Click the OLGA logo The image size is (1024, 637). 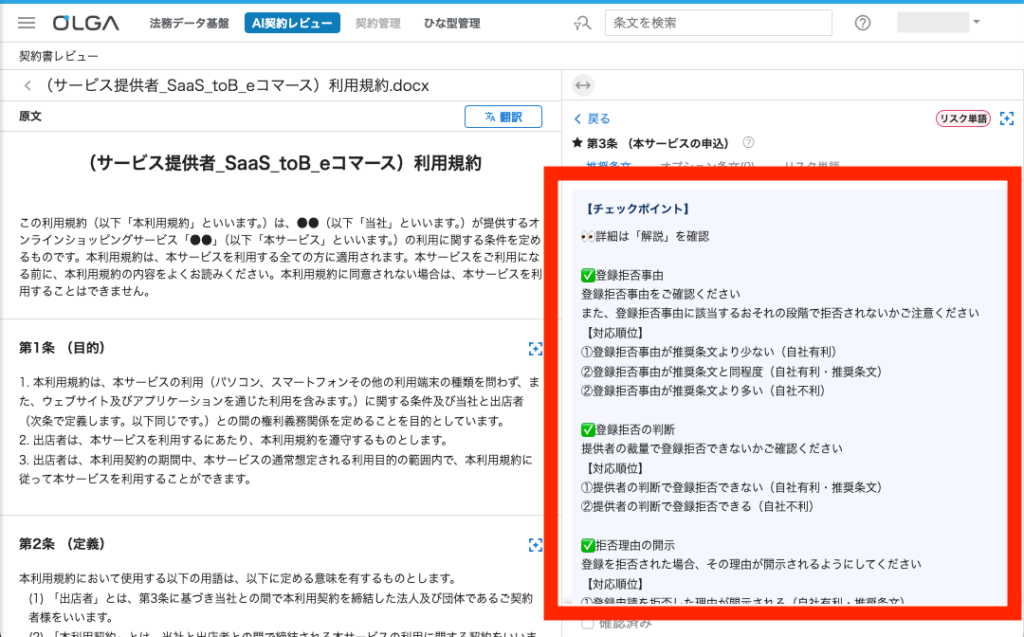coord(86,24)
